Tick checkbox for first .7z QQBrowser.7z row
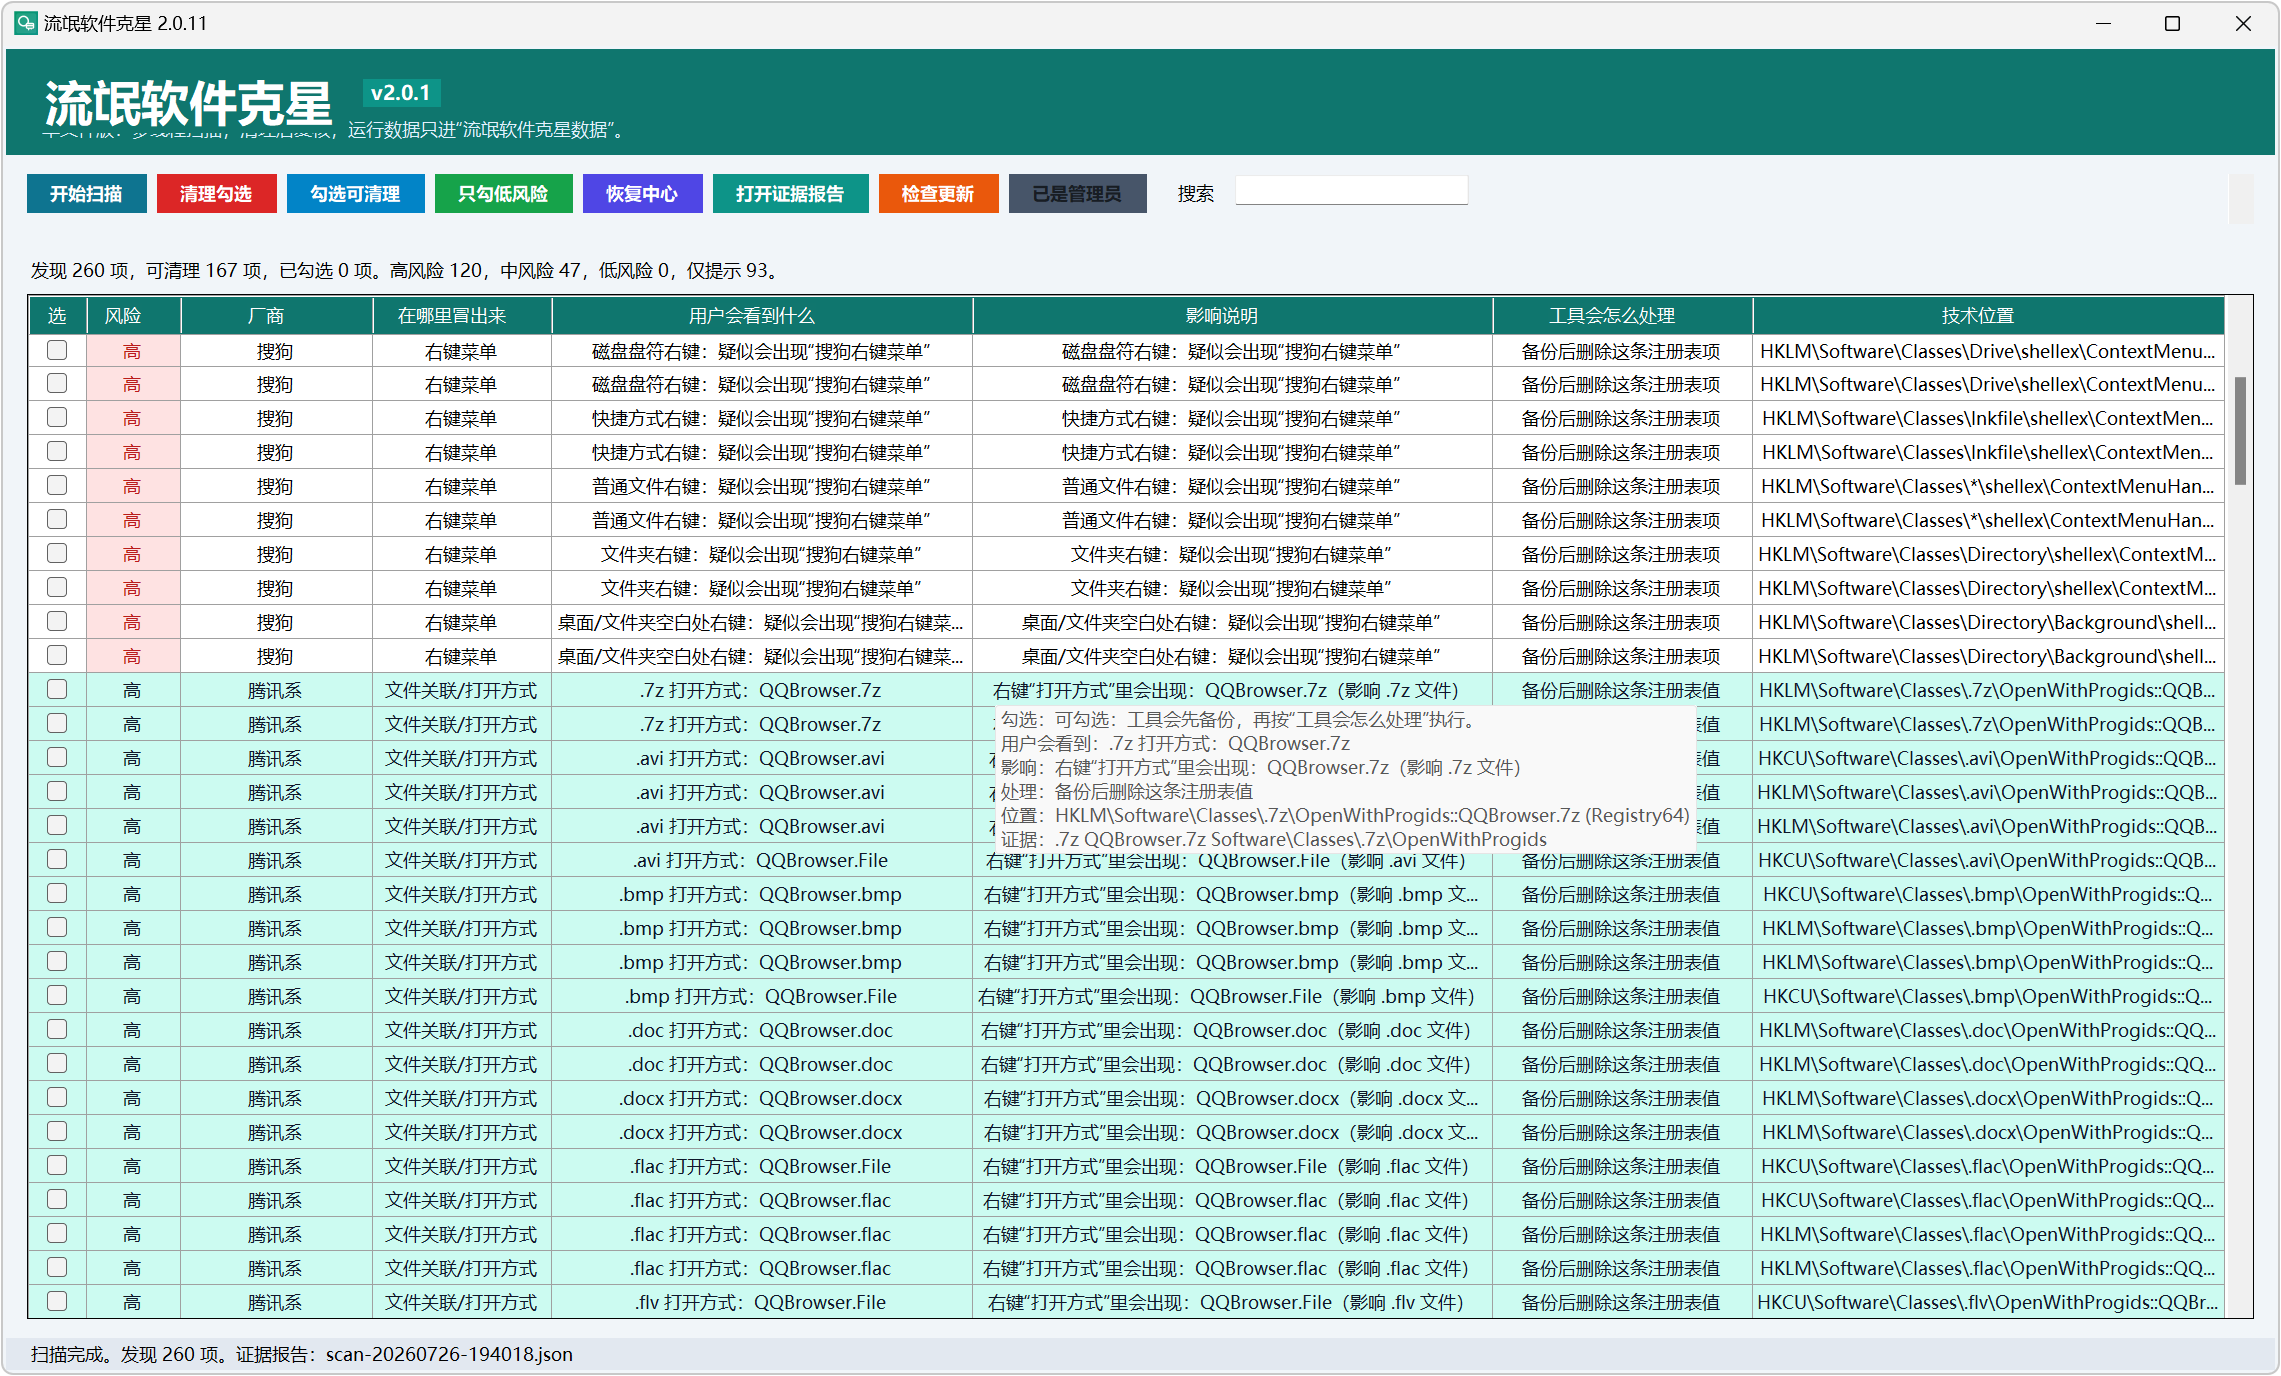 [57, 689]
